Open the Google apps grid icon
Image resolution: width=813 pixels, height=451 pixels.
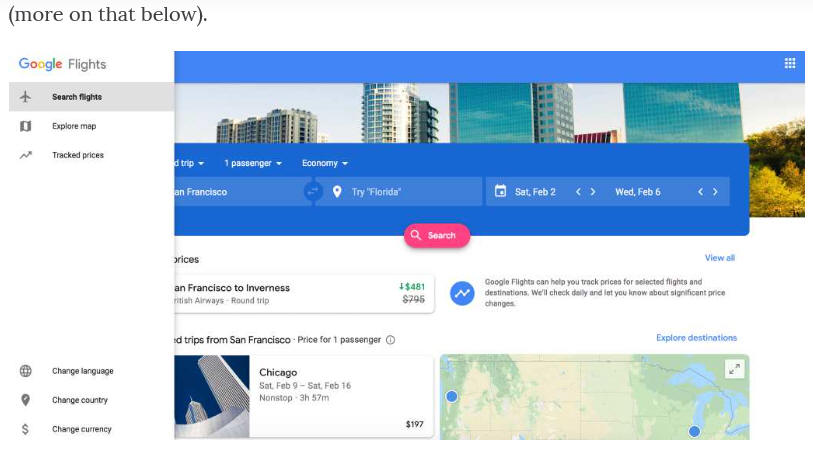[x=790, y=63]
